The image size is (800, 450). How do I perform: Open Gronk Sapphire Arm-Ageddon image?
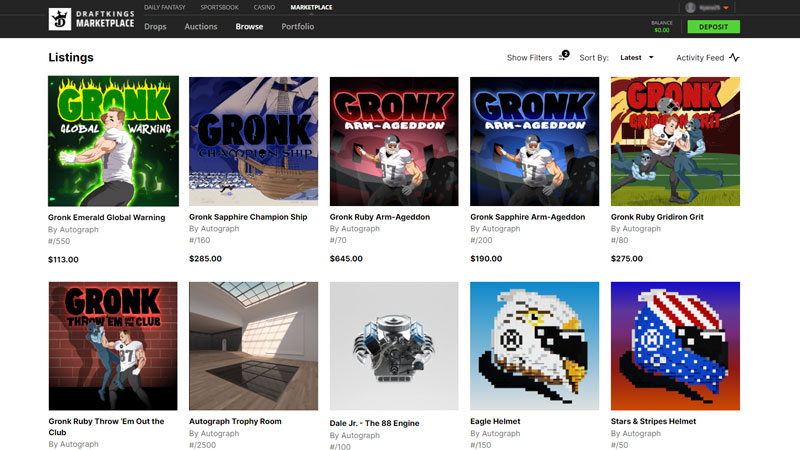click(x=535, y=141)
